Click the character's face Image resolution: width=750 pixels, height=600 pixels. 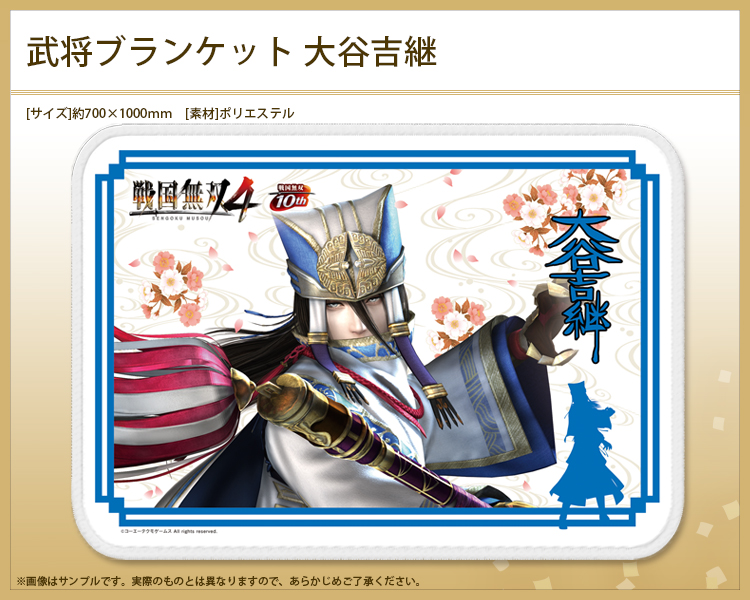tap(358, 319)
